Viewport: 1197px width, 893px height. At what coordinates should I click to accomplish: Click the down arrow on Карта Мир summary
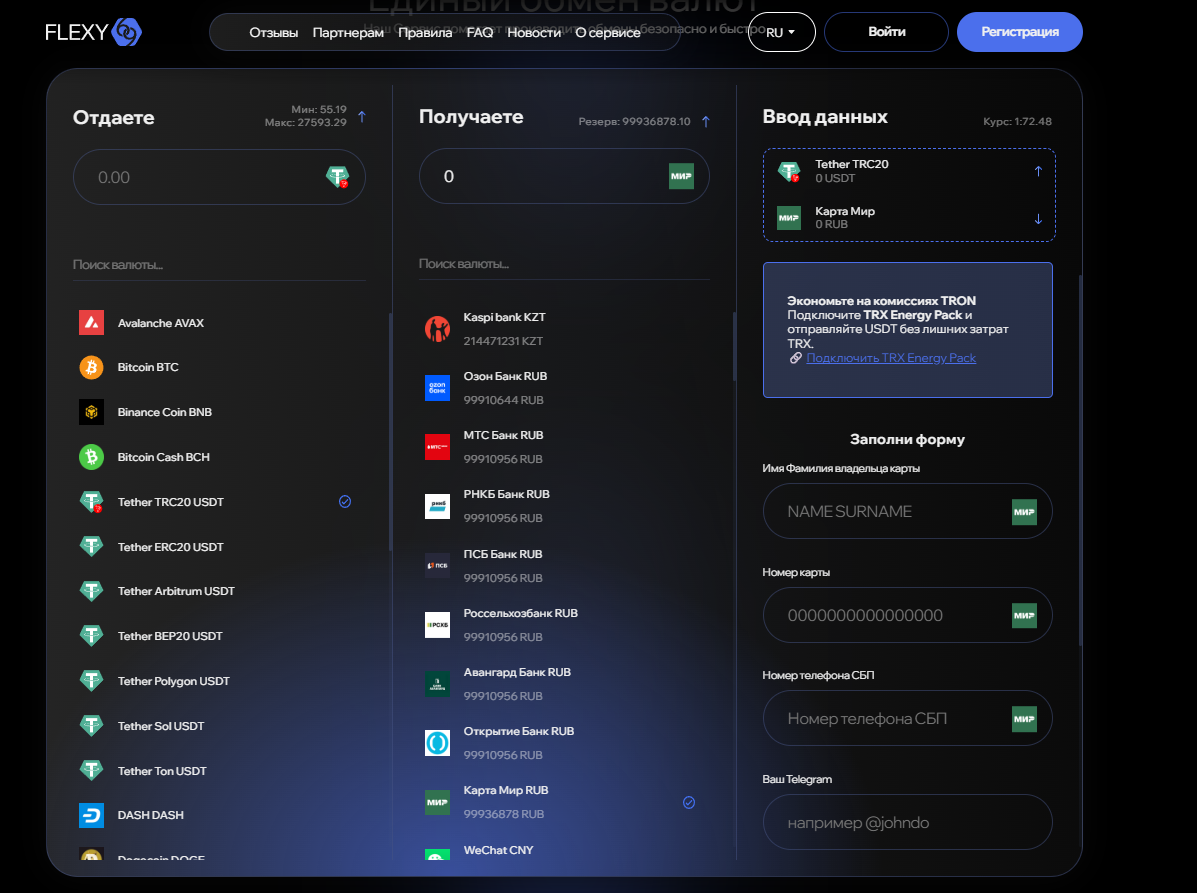tap(1038, 218)
